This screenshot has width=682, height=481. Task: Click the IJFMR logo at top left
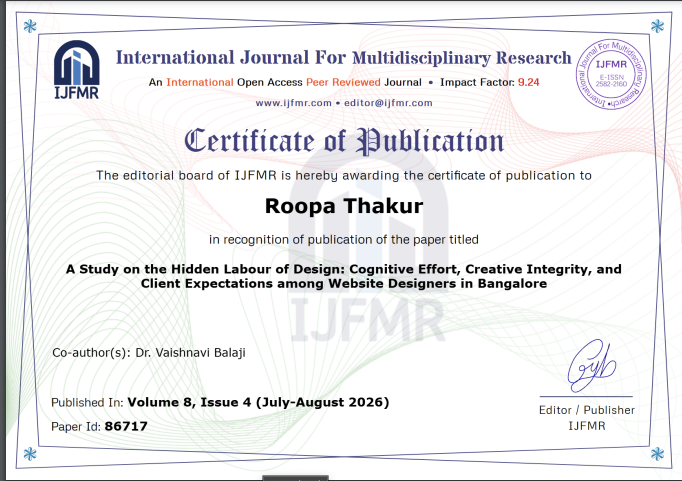click(77, 70)
